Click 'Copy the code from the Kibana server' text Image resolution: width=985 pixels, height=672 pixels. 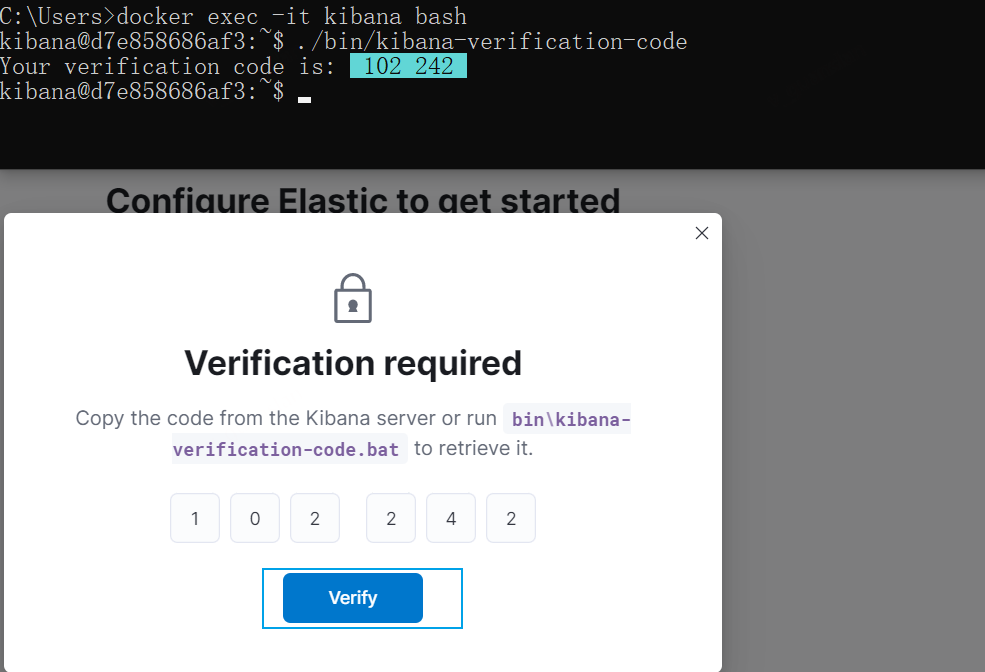pyautogui.click(x=256, y=418)
